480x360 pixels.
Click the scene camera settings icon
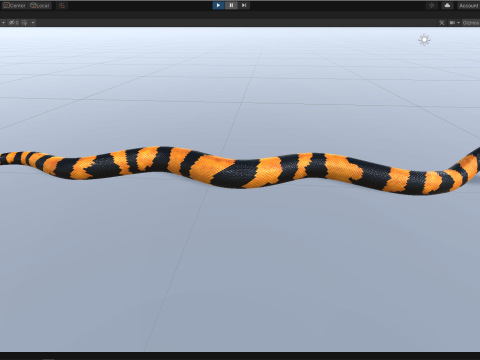(452, 23)
